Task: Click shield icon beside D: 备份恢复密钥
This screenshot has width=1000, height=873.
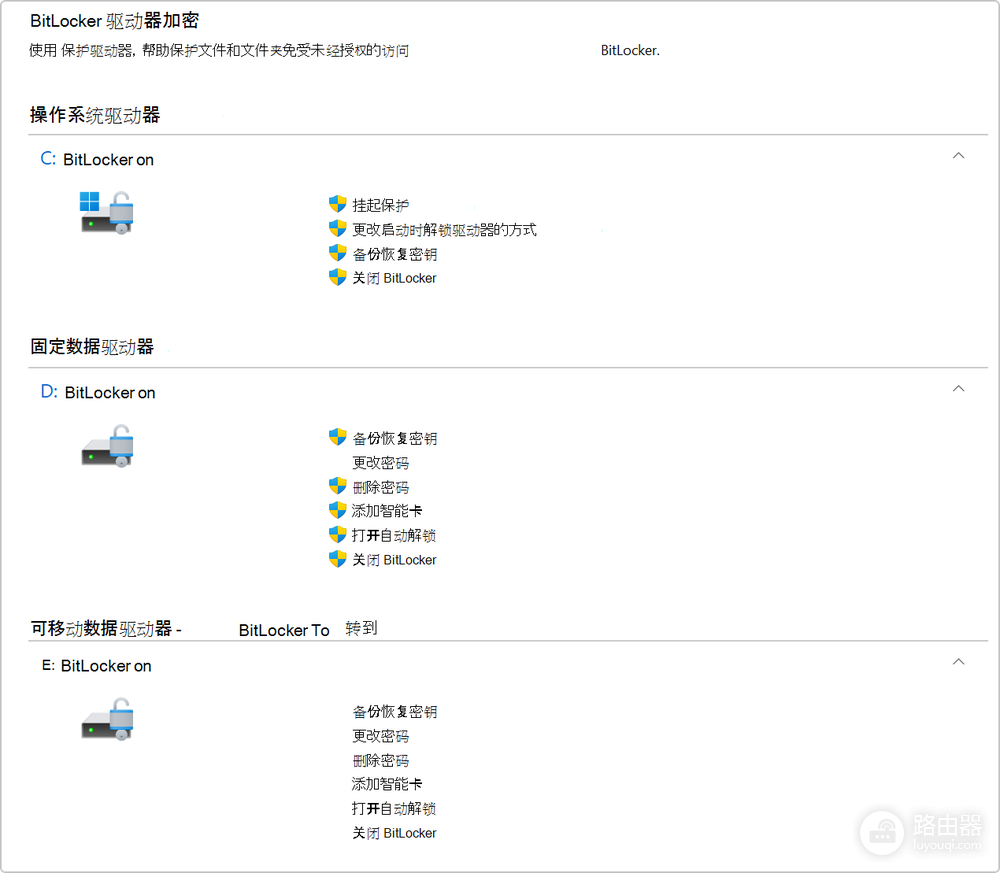Action: 337,437
